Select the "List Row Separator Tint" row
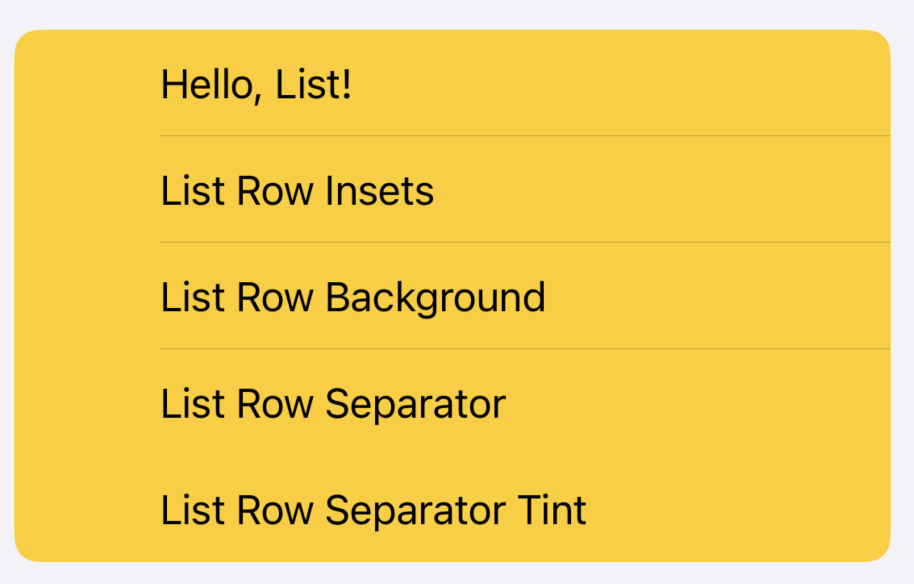914x584 pixels. 452,510
